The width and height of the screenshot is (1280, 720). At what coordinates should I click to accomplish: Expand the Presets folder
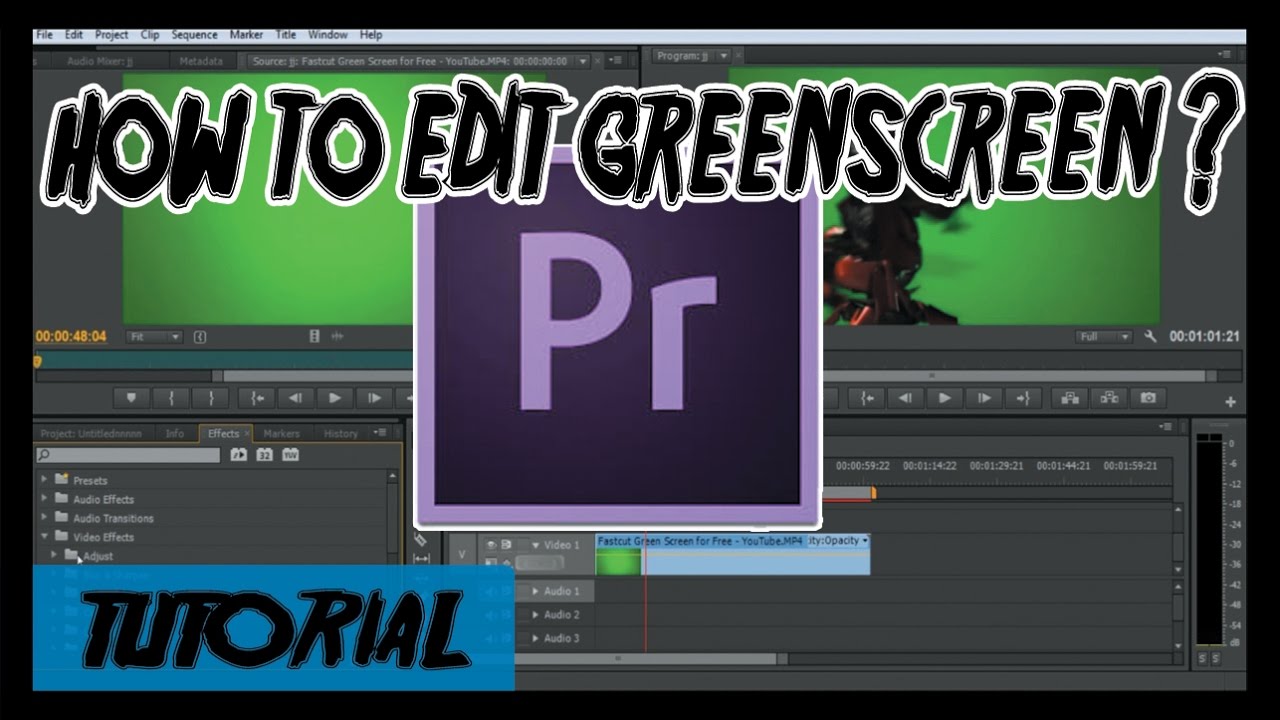44,480
